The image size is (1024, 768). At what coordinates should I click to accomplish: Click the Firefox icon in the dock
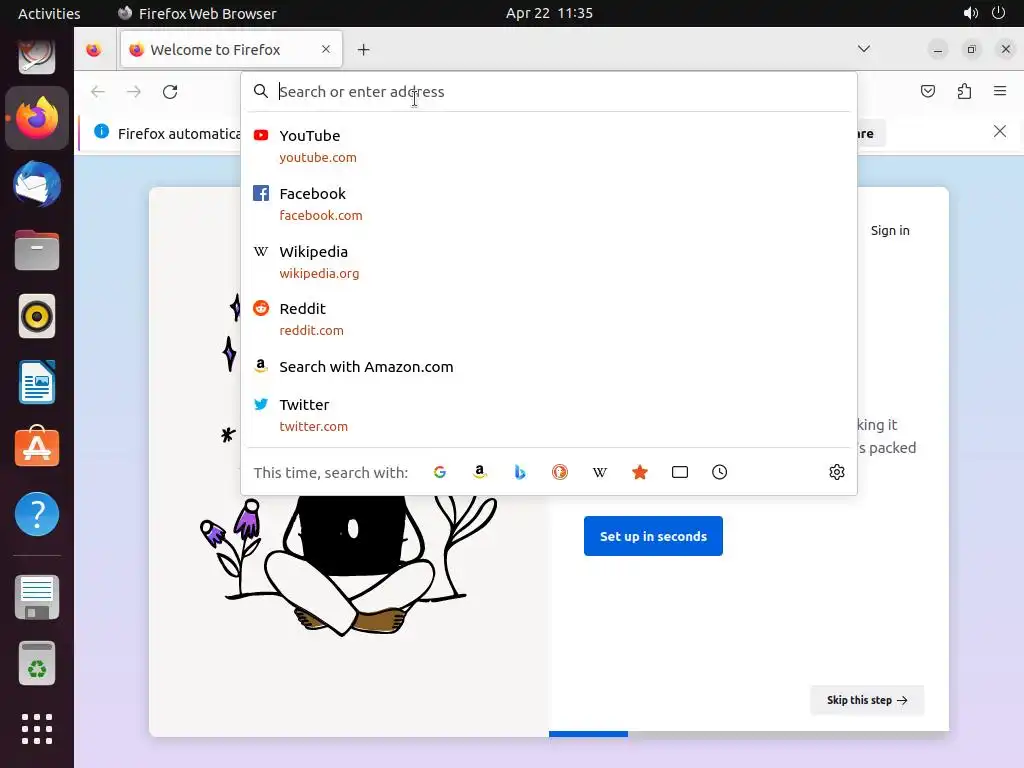(37, 118)
